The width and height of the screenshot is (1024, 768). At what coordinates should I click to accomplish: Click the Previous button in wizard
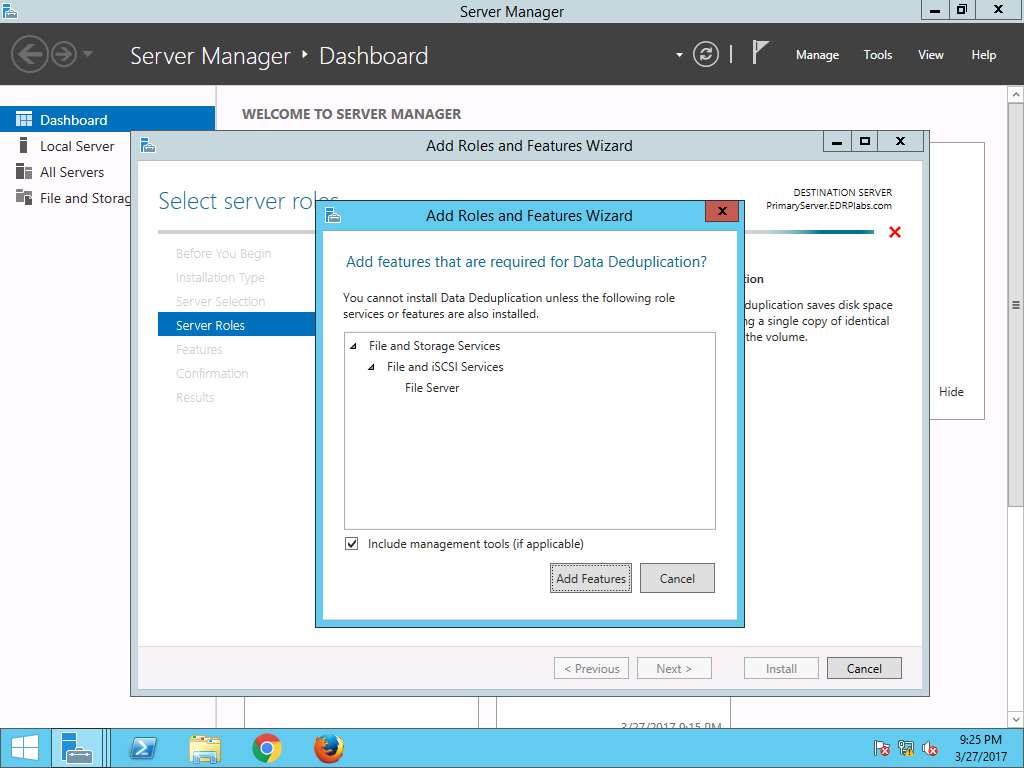(x=592, y=669)
